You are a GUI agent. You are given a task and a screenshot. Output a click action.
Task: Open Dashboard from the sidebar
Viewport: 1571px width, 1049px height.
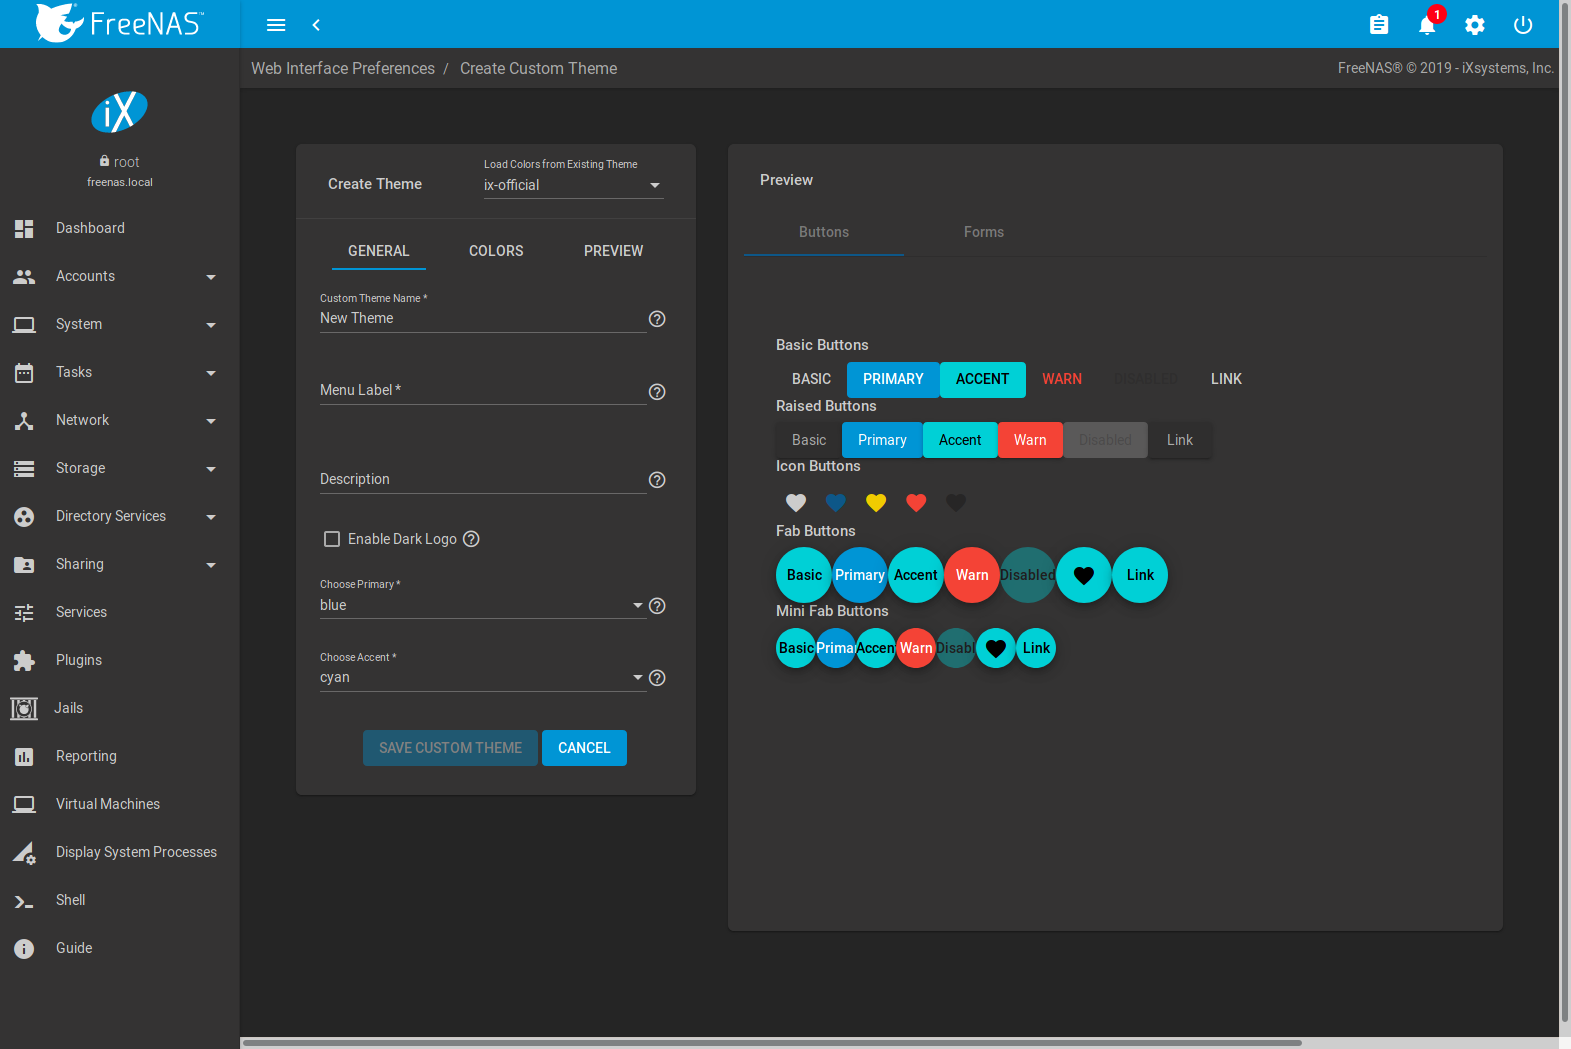click(x=120, y=228)
